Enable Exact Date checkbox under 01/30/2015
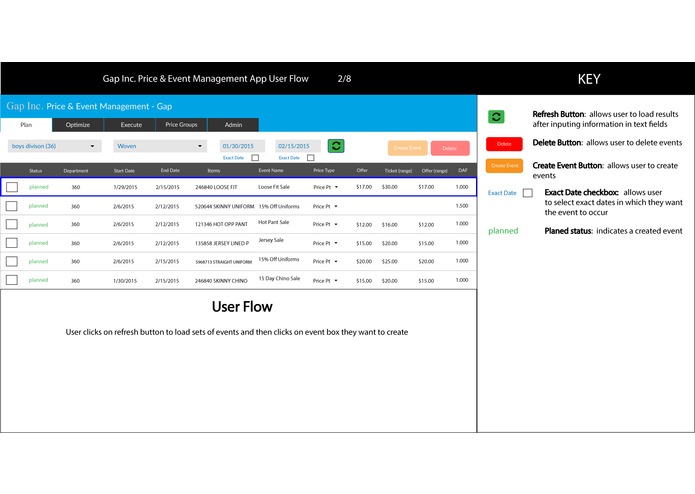The height and width of the screenshot is (494, 695). click(255, 158)
